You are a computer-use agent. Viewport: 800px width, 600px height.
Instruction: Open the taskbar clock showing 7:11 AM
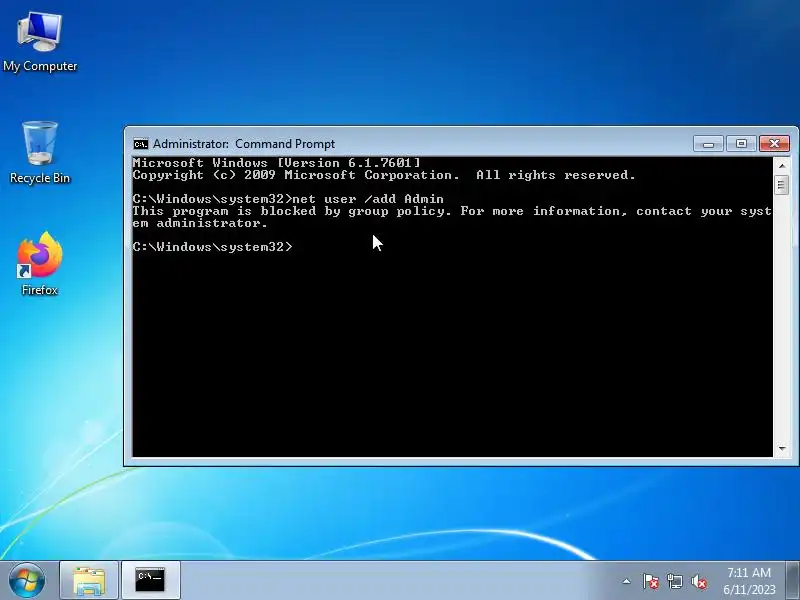(x=749, y=581)
